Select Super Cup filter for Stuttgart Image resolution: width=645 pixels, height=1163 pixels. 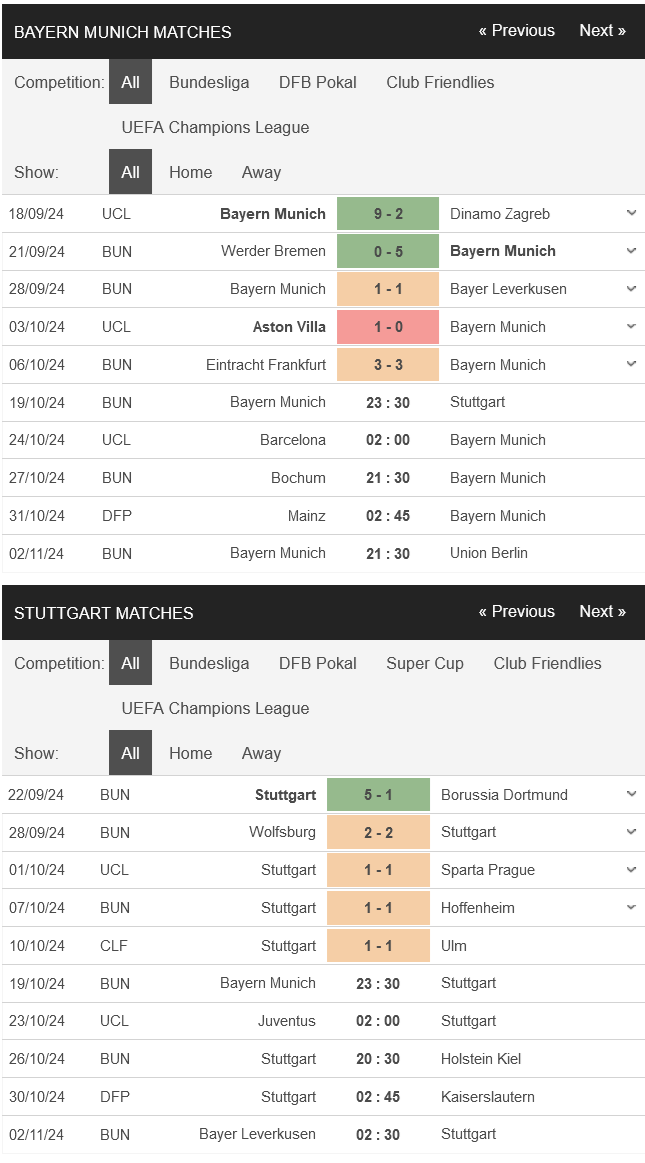click(425, 663)
